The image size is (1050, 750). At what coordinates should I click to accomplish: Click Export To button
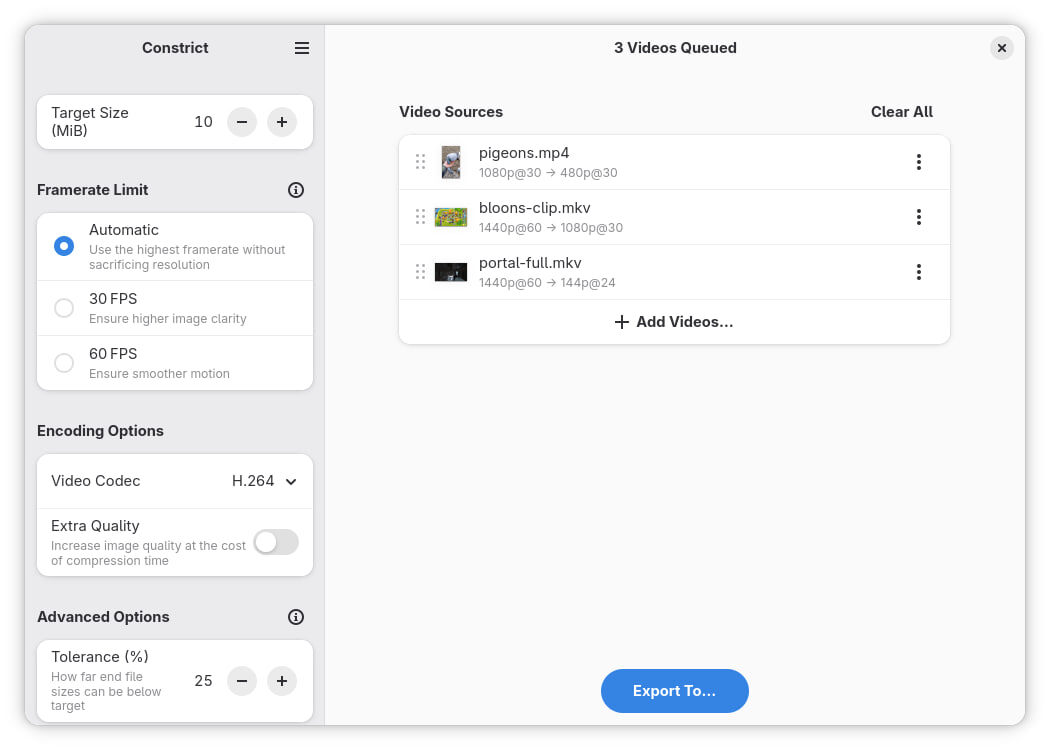click(674, 691)
